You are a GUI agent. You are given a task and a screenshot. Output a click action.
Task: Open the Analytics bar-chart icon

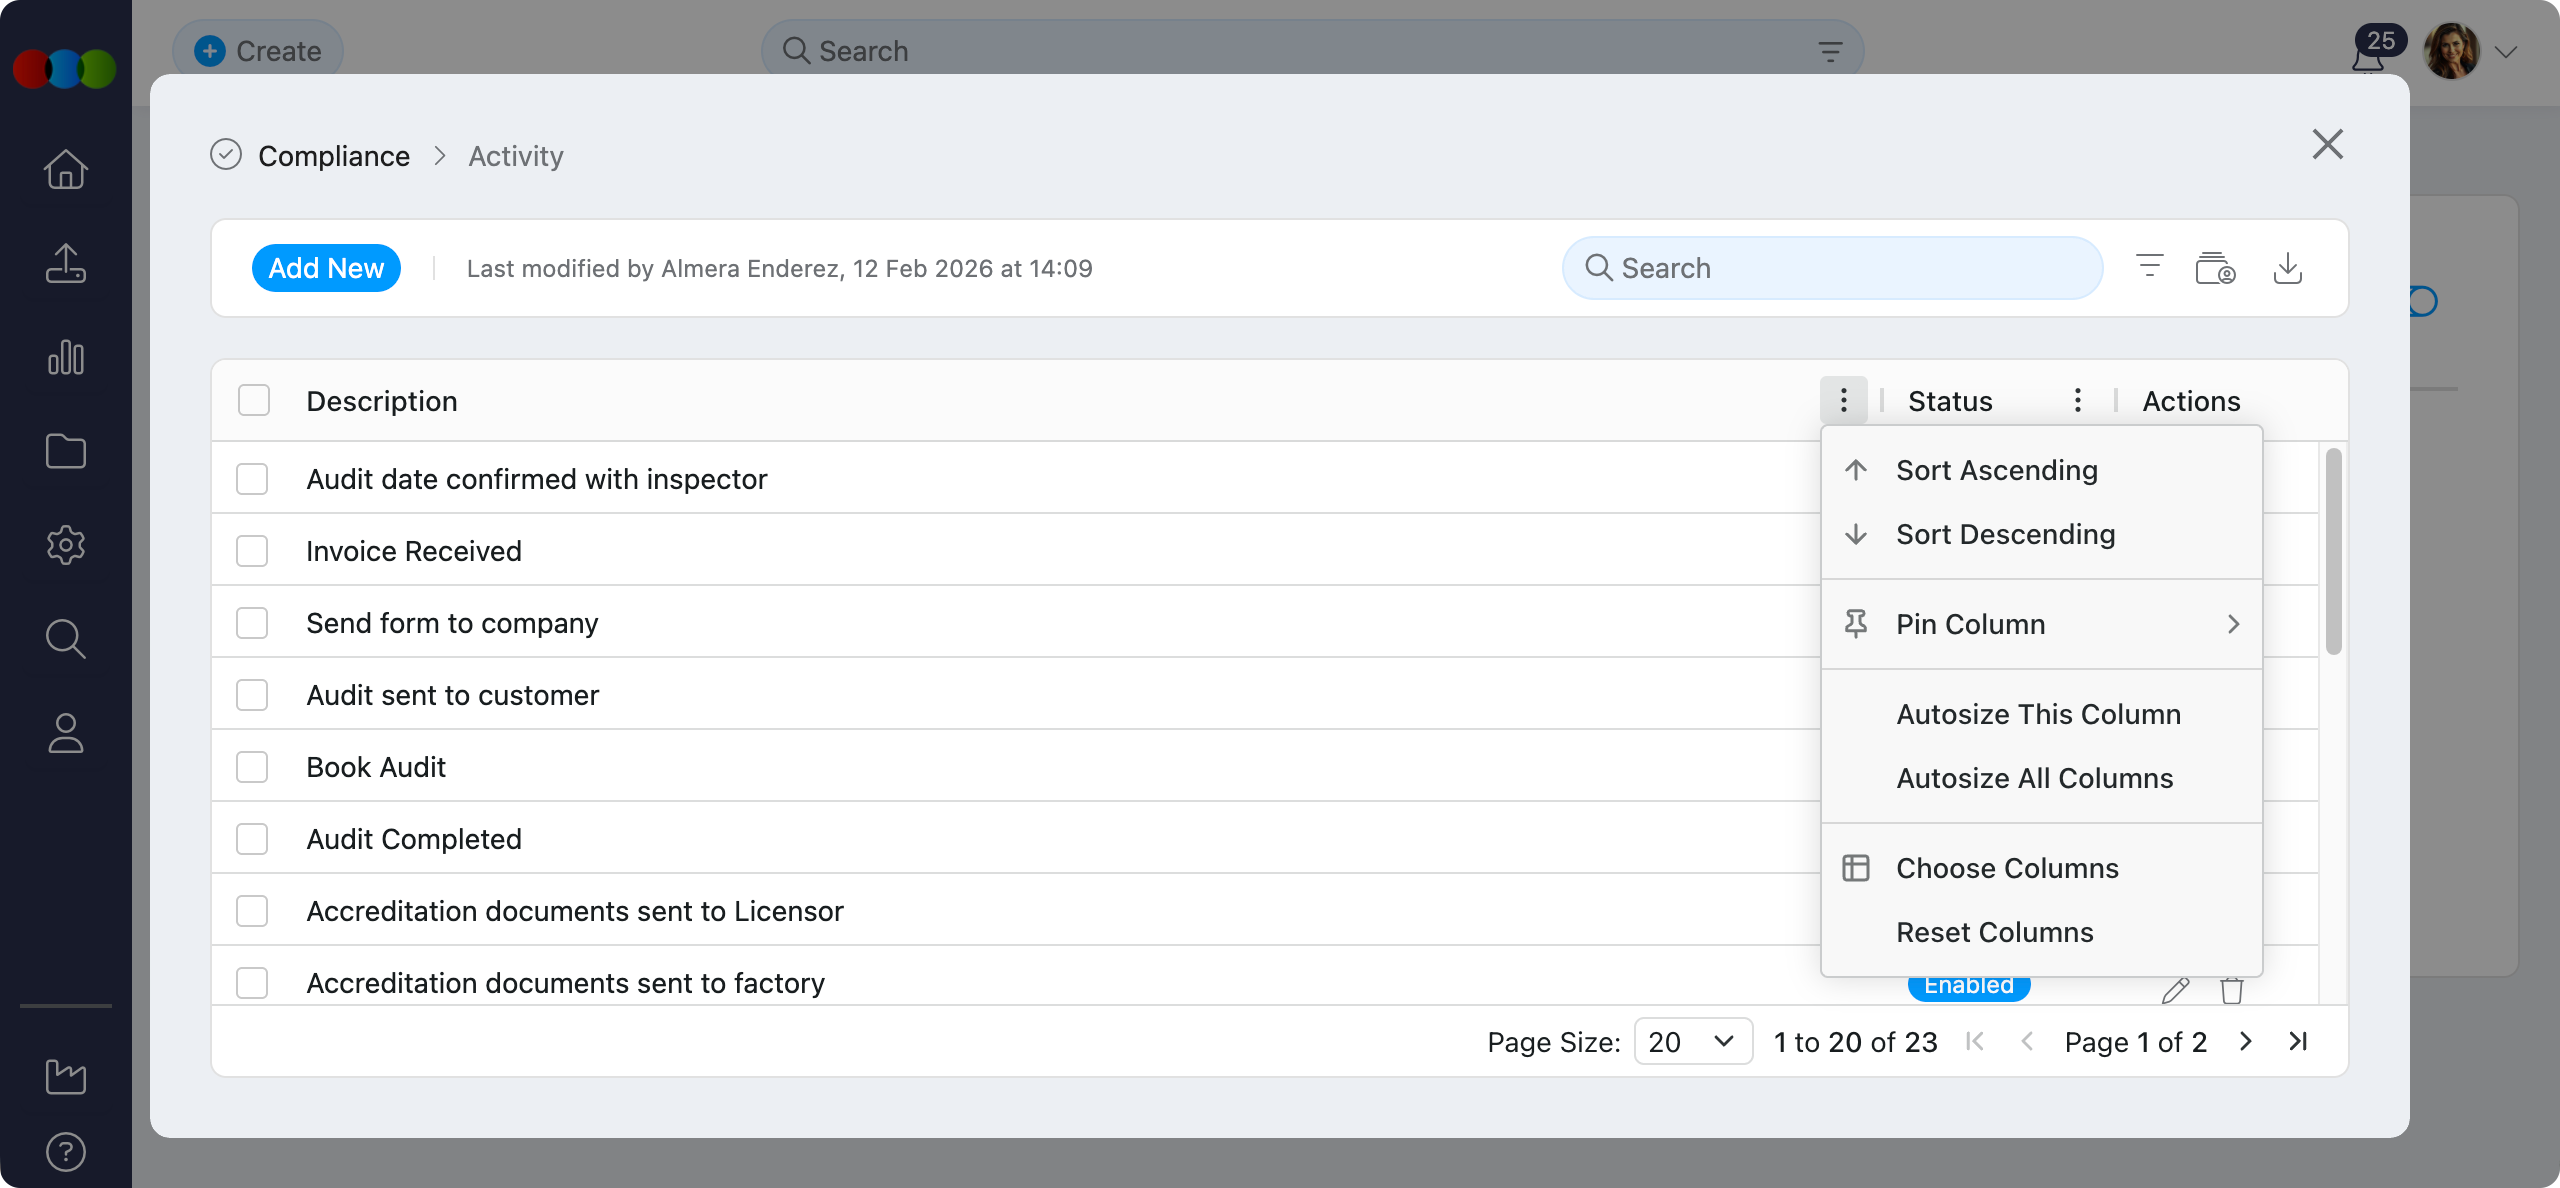pyautogui.click(x=65, y=357)
